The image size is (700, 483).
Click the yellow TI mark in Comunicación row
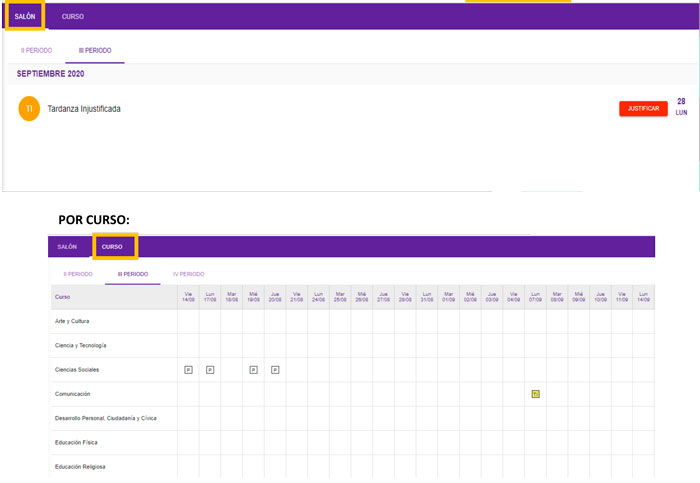point(535,394)
